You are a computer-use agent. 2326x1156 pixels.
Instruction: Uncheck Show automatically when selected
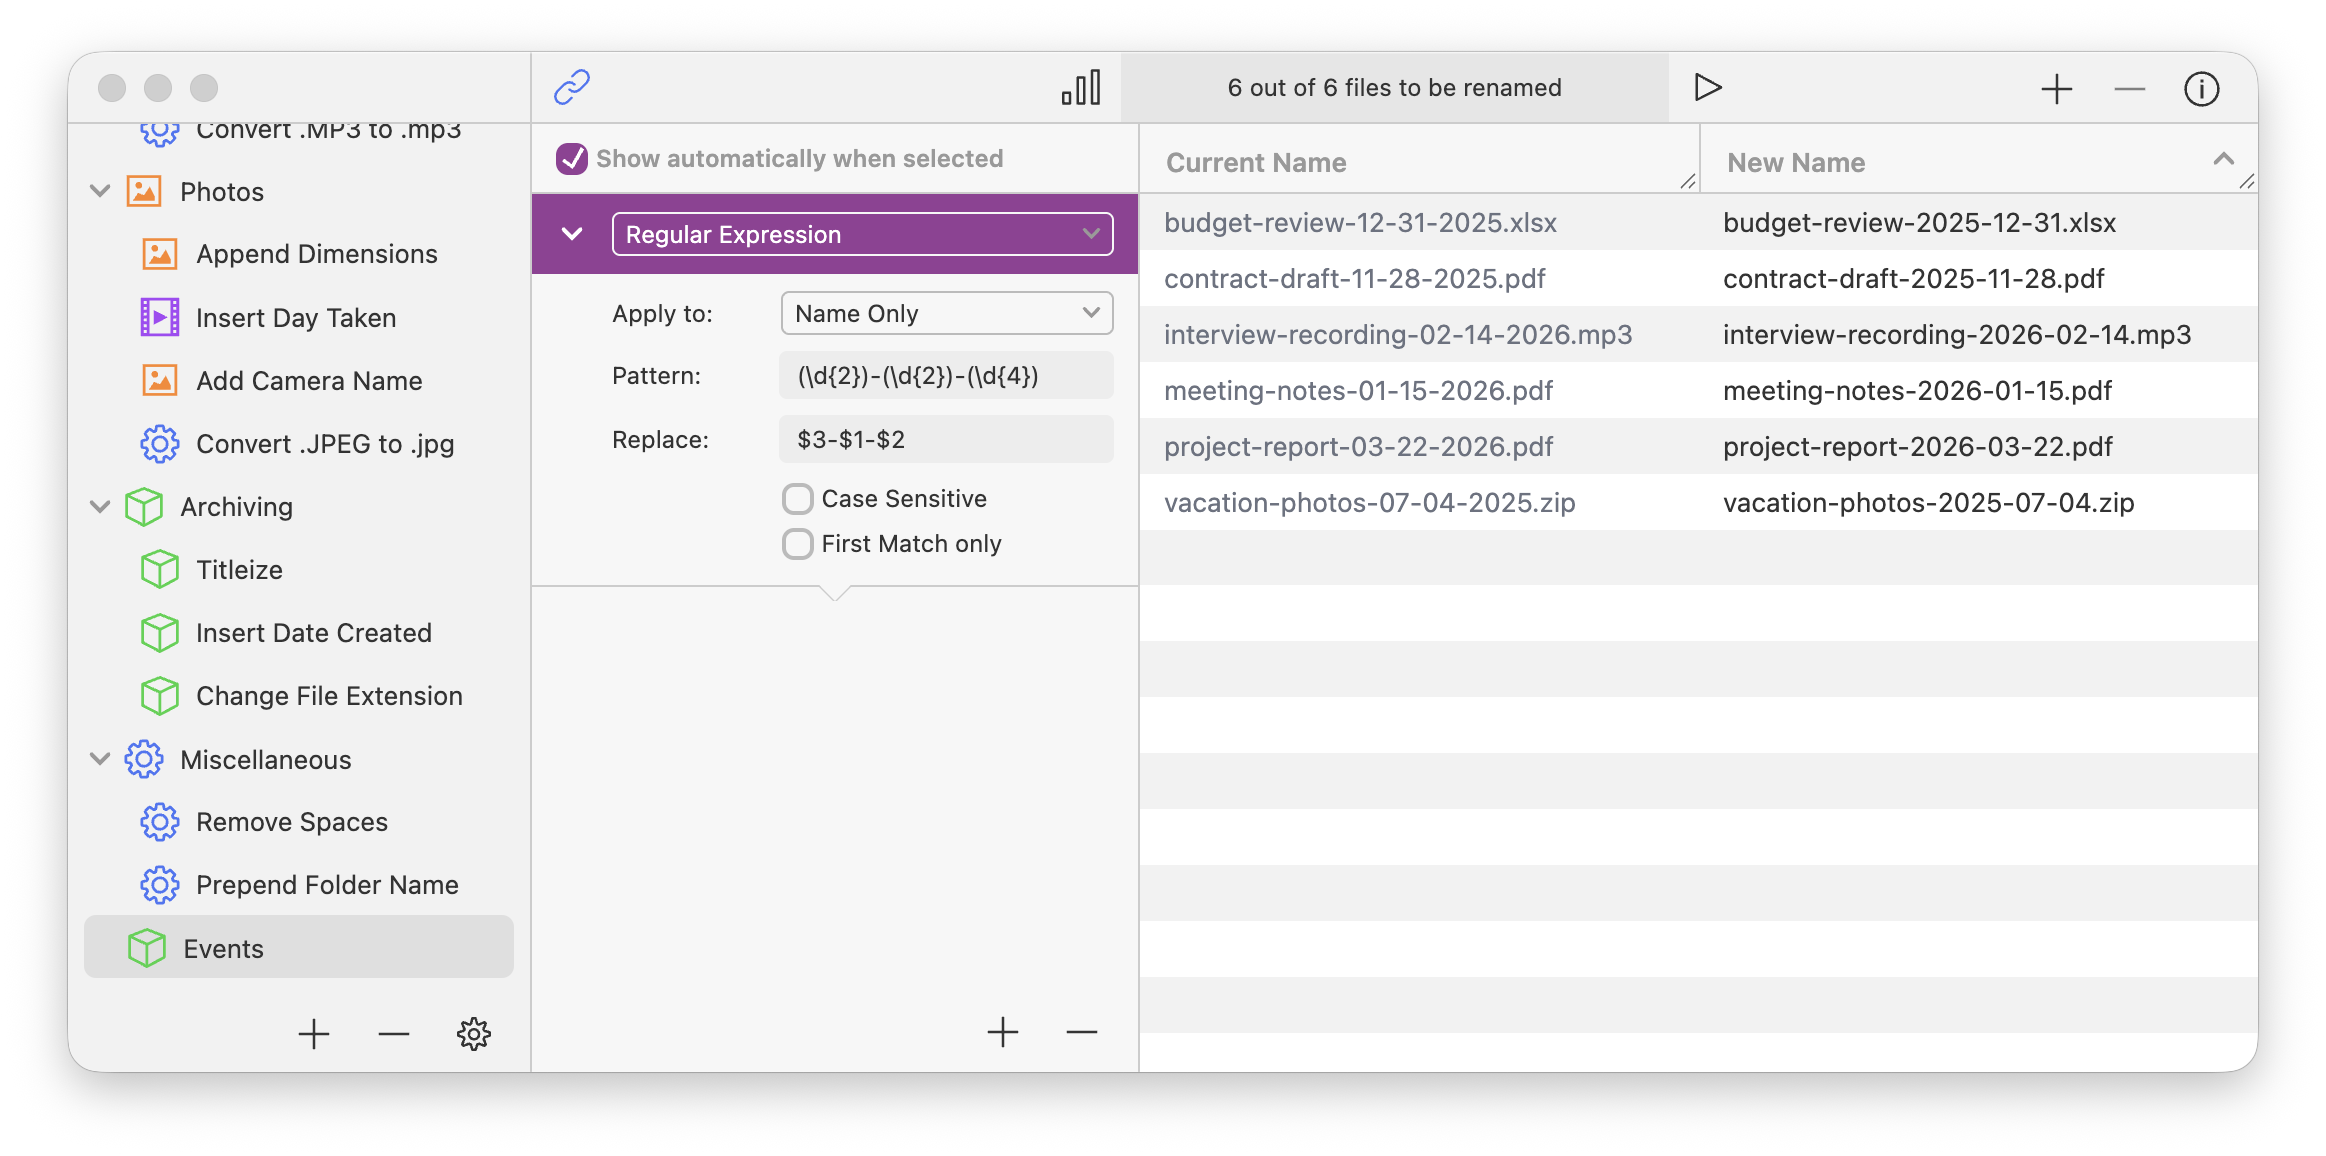point(571,158)
